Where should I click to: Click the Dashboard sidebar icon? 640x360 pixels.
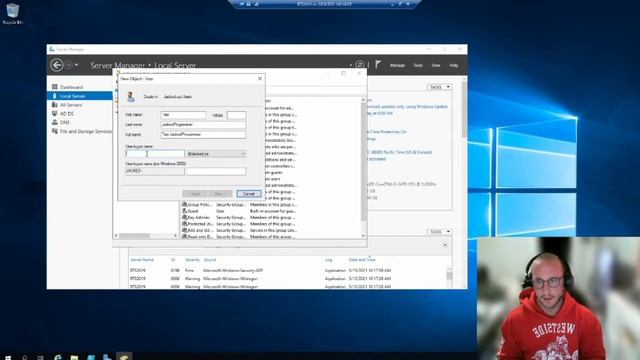(x=55, y=87)
